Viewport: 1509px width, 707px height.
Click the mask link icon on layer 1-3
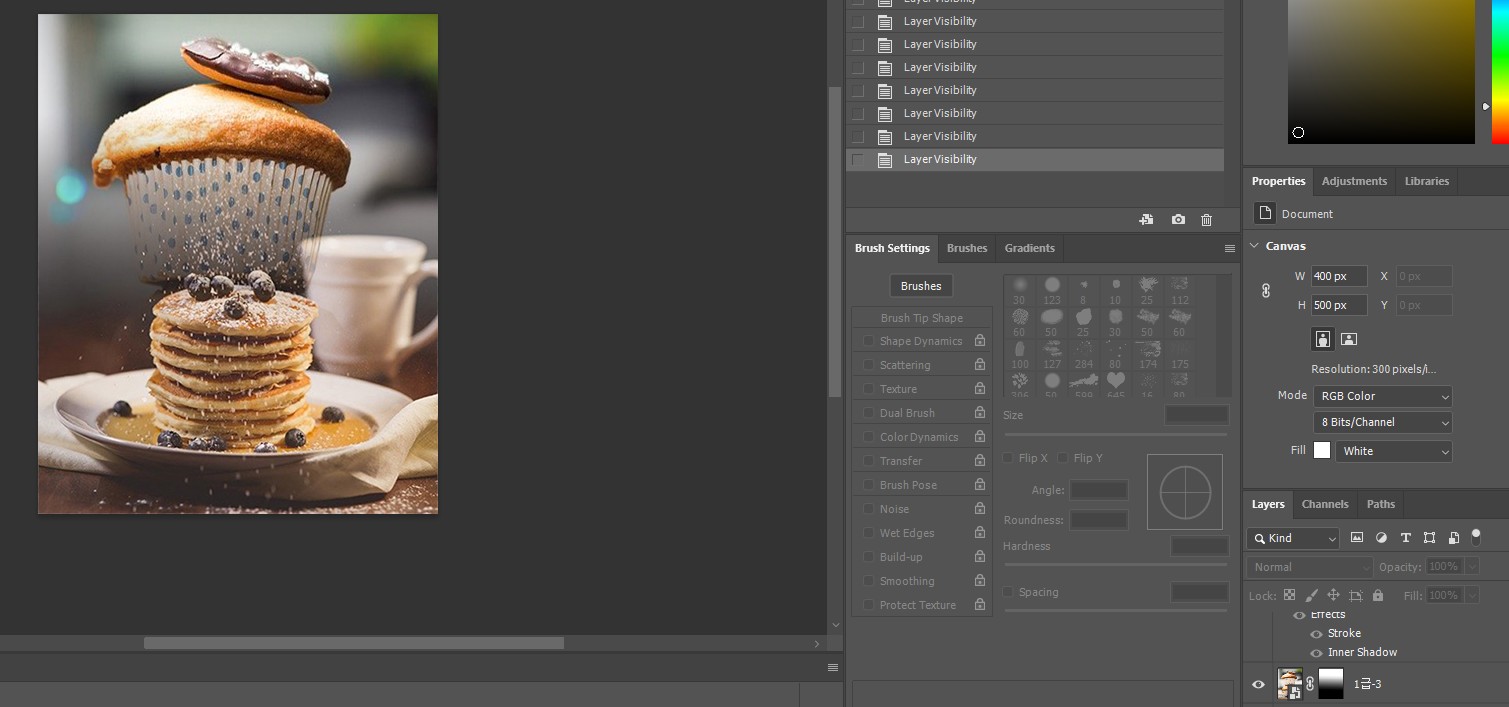(1310, 684)
